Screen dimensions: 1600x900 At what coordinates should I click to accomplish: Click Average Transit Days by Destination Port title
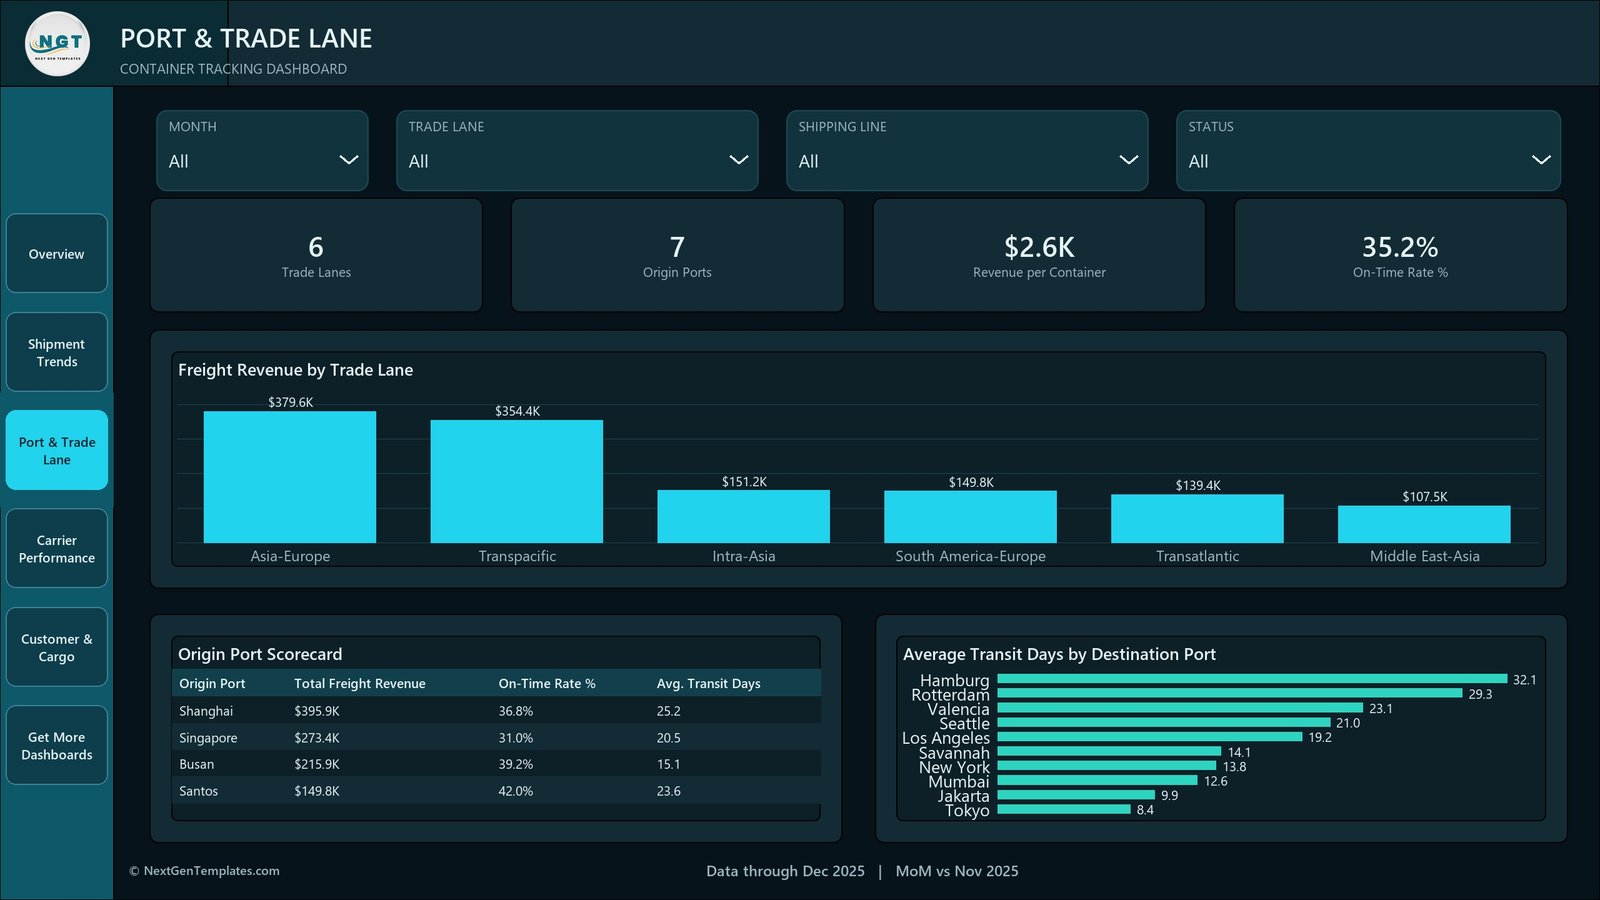(x=1059, y=654)
